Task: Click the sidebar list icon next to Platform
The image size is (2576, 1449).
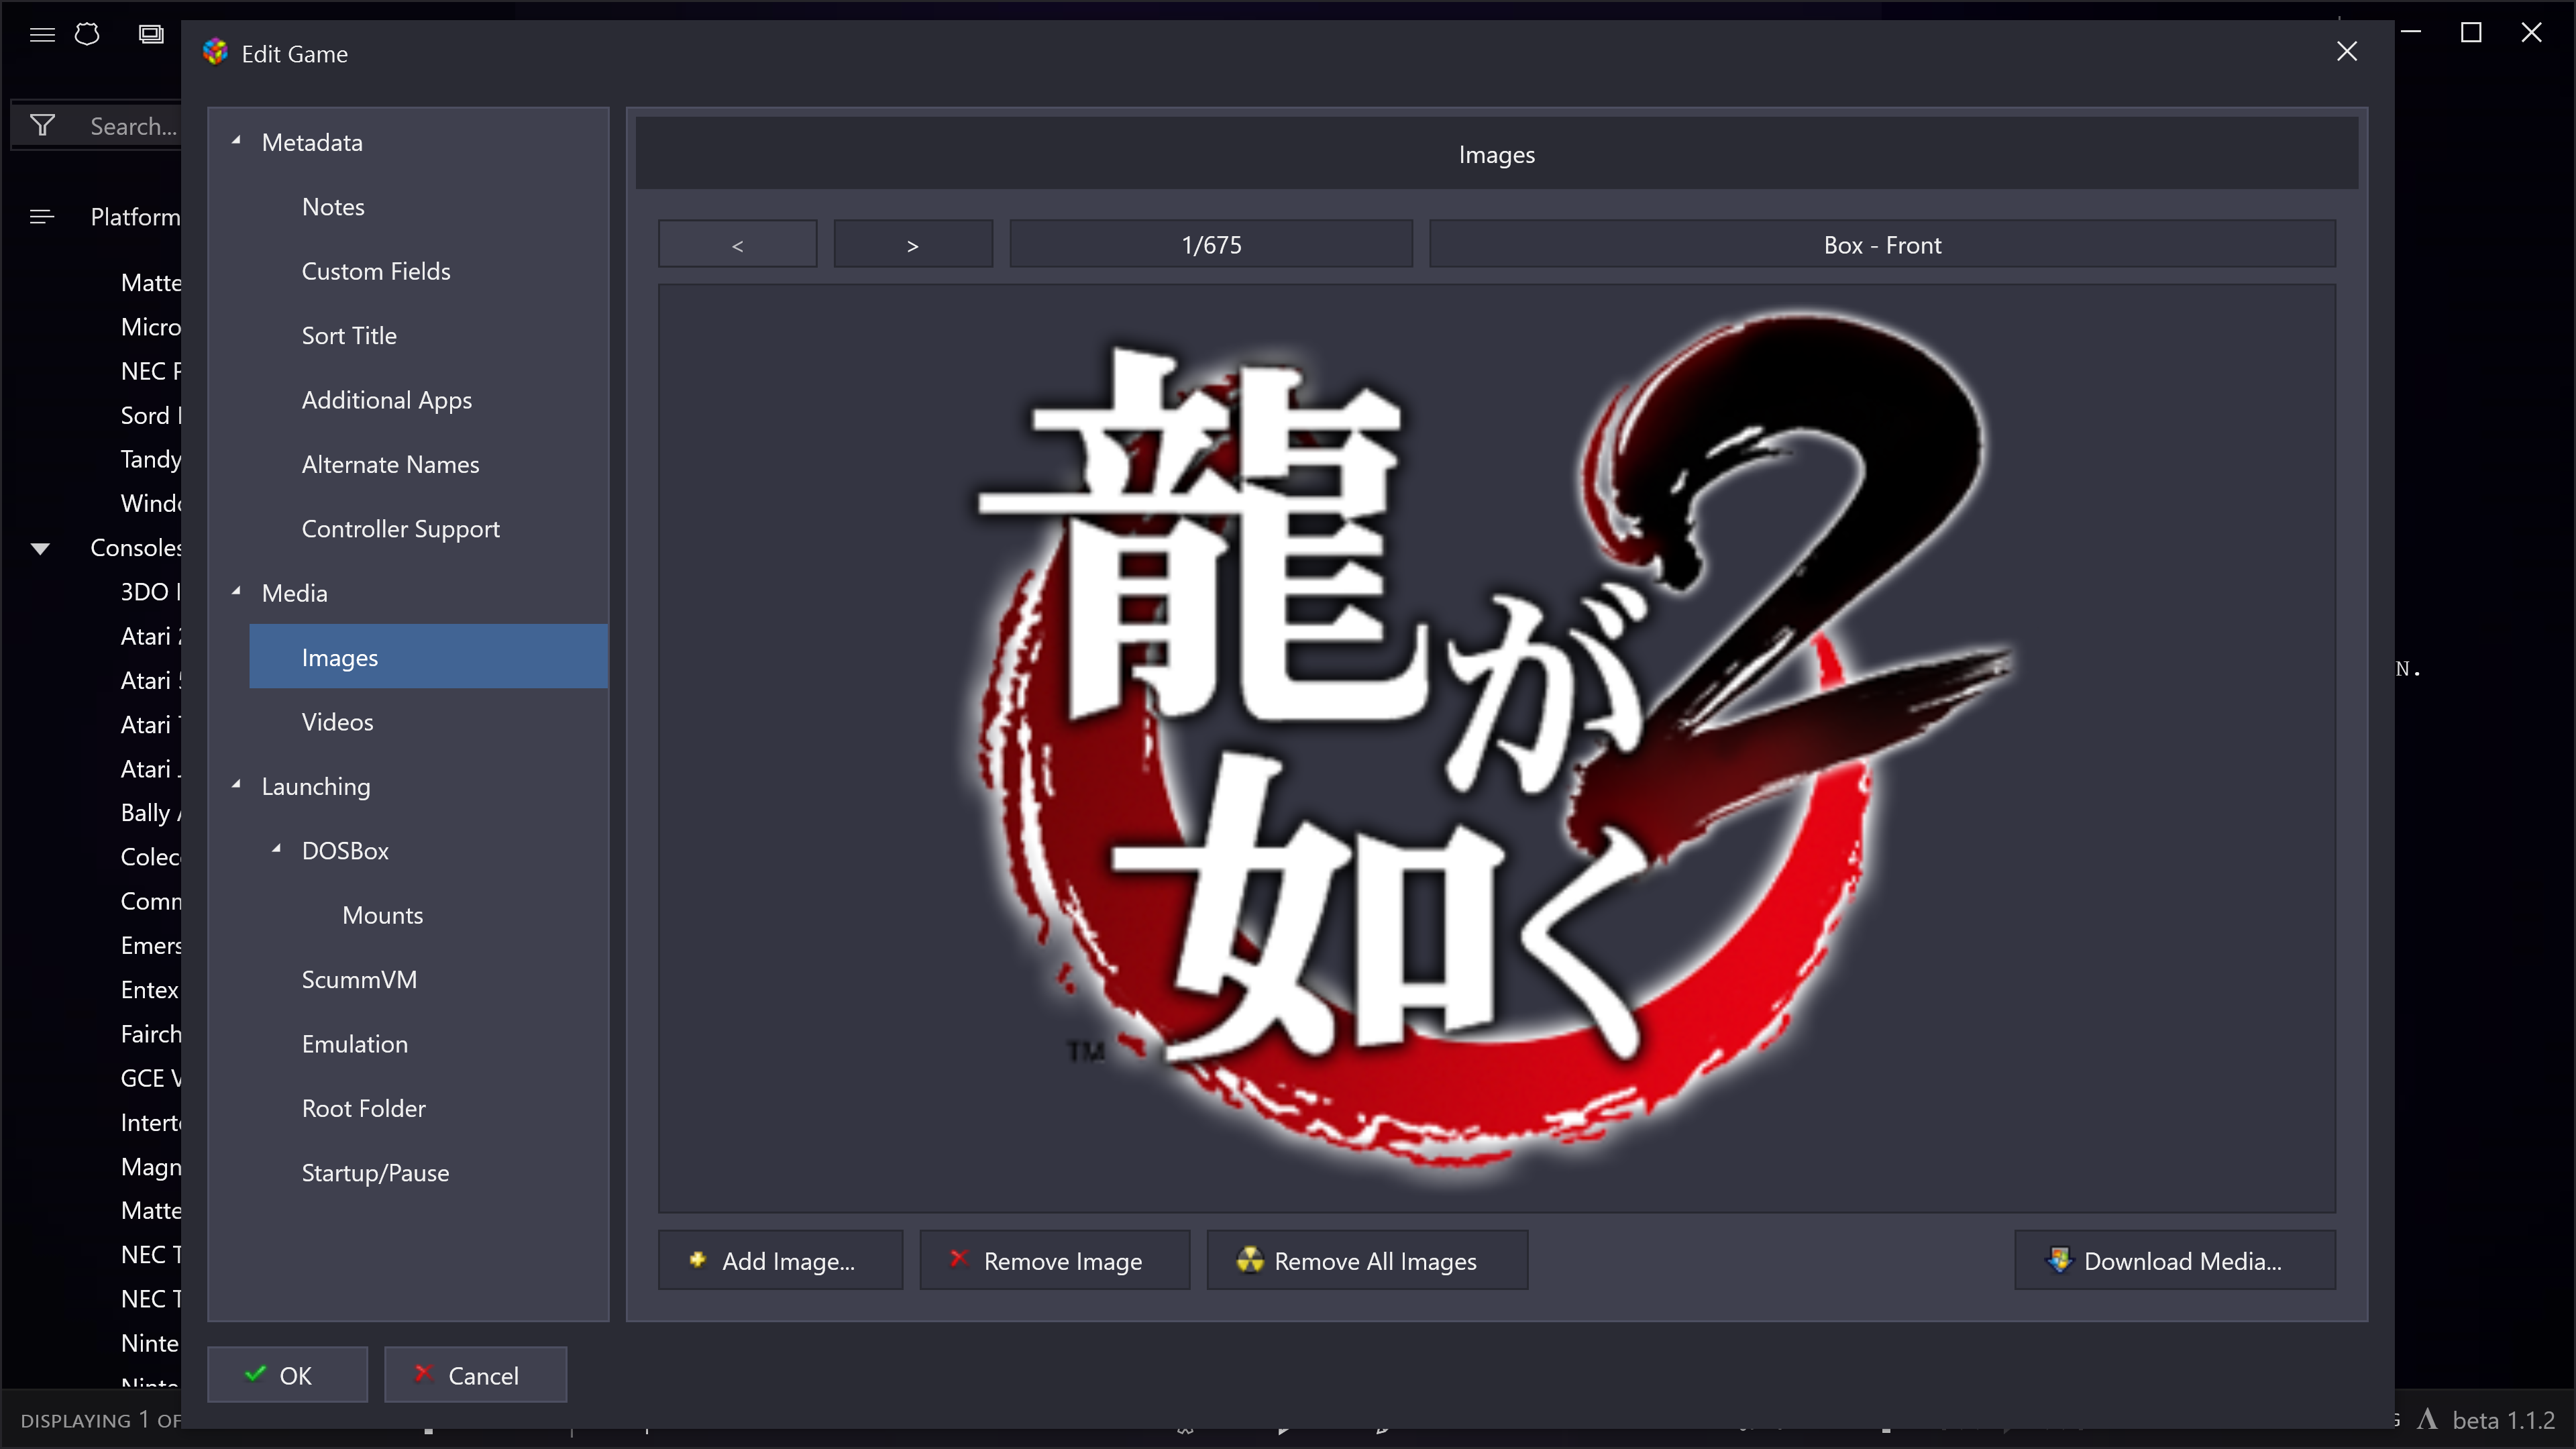Action: coord(42,216)
